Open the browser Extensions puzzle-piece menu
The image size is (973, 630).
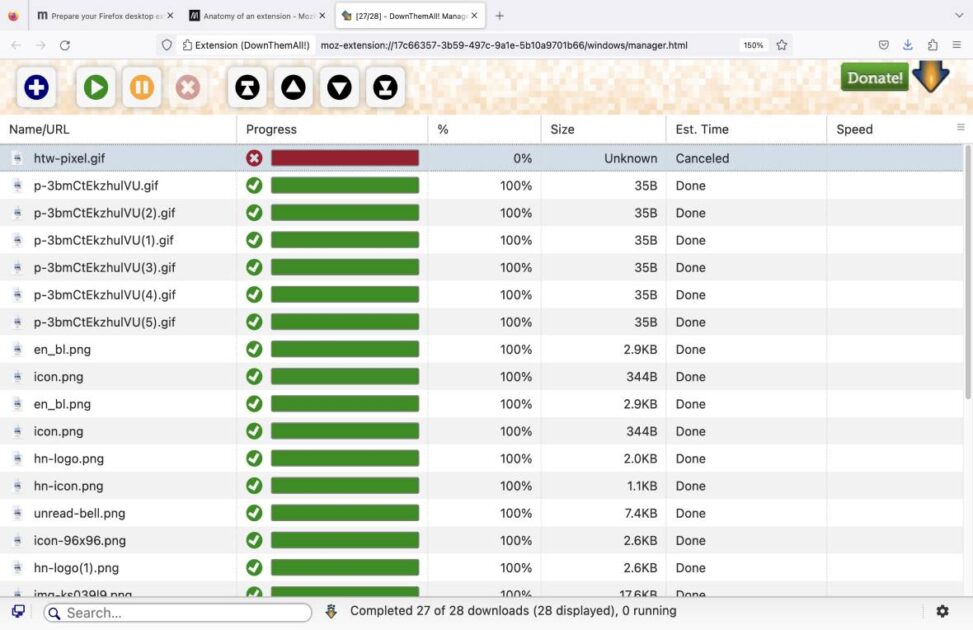(x=932, y=45)
